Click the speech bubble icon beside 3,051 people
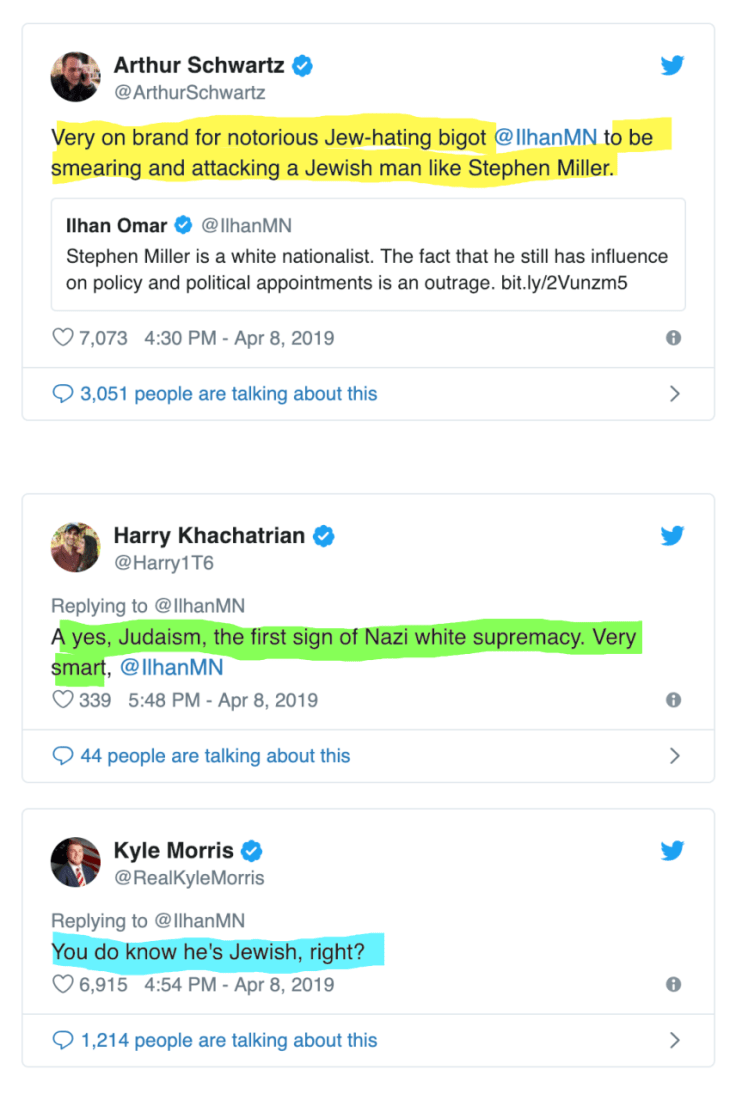This screenshot has width=736, height=1100. [x=63, y=394]
